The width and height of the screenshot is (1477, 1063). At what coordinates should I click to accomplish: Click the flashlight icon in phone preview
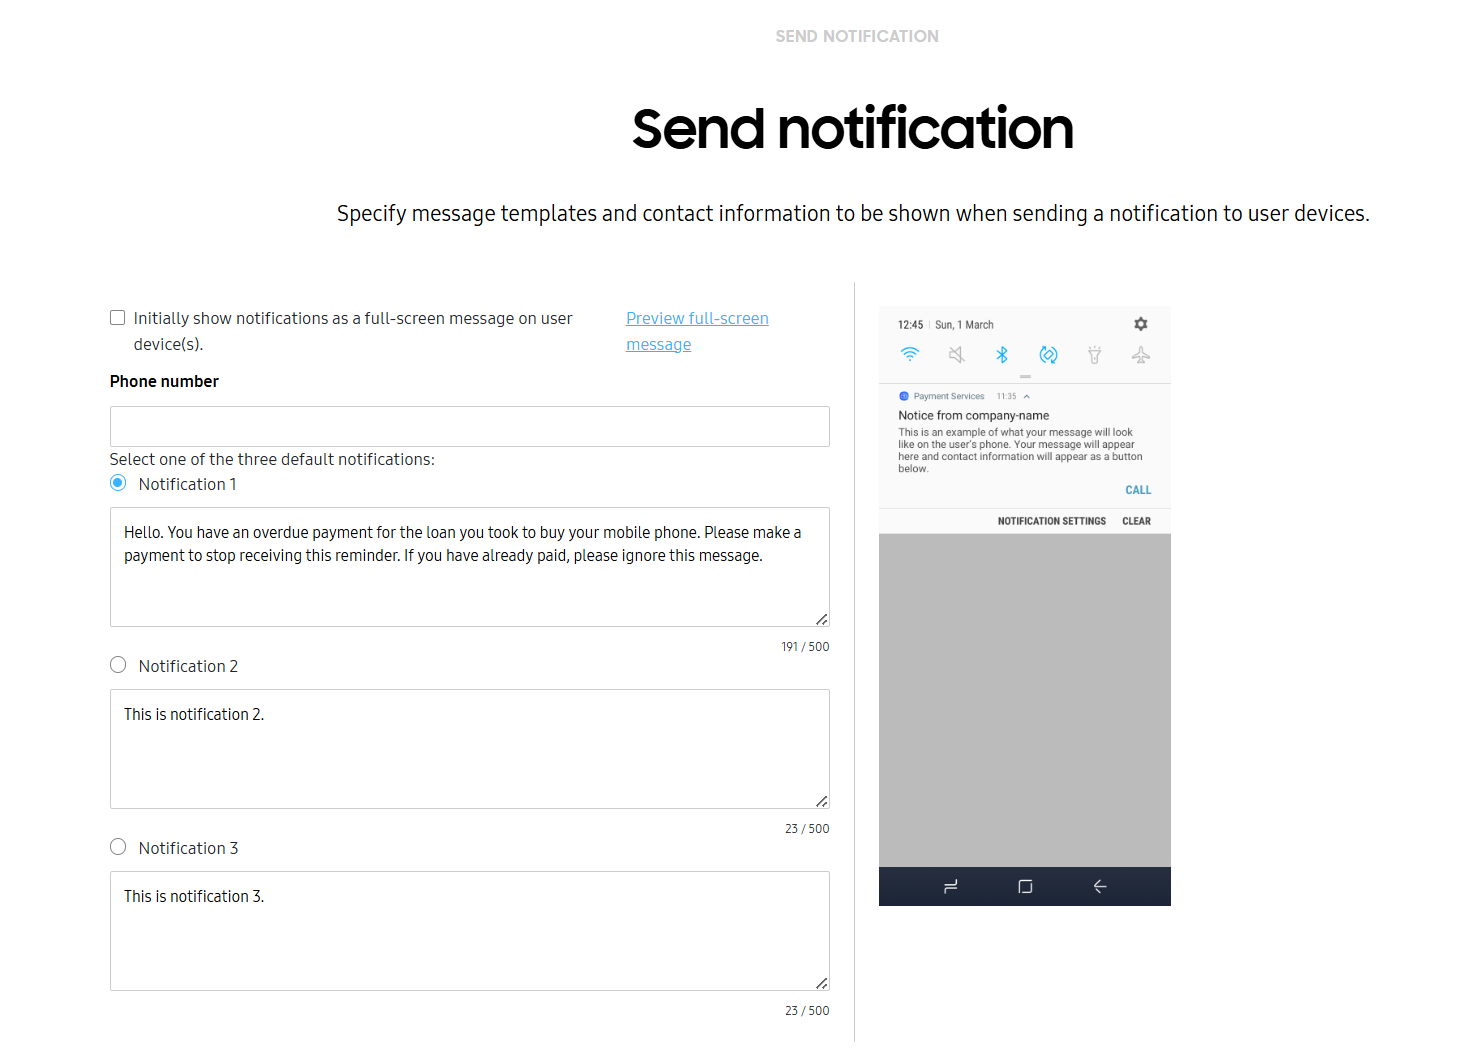(x=1095, y=354)
